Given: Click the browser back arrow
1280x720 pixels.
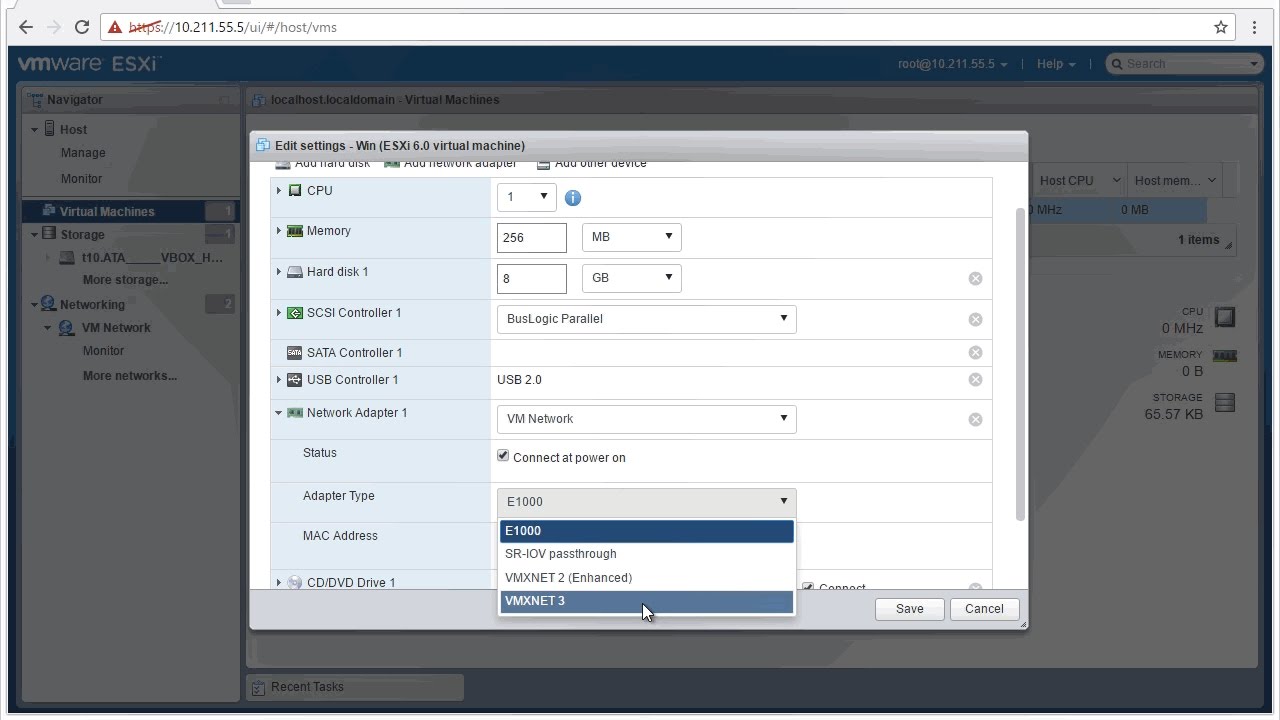Looking at the screenshot, I should (x=26, y=27).
